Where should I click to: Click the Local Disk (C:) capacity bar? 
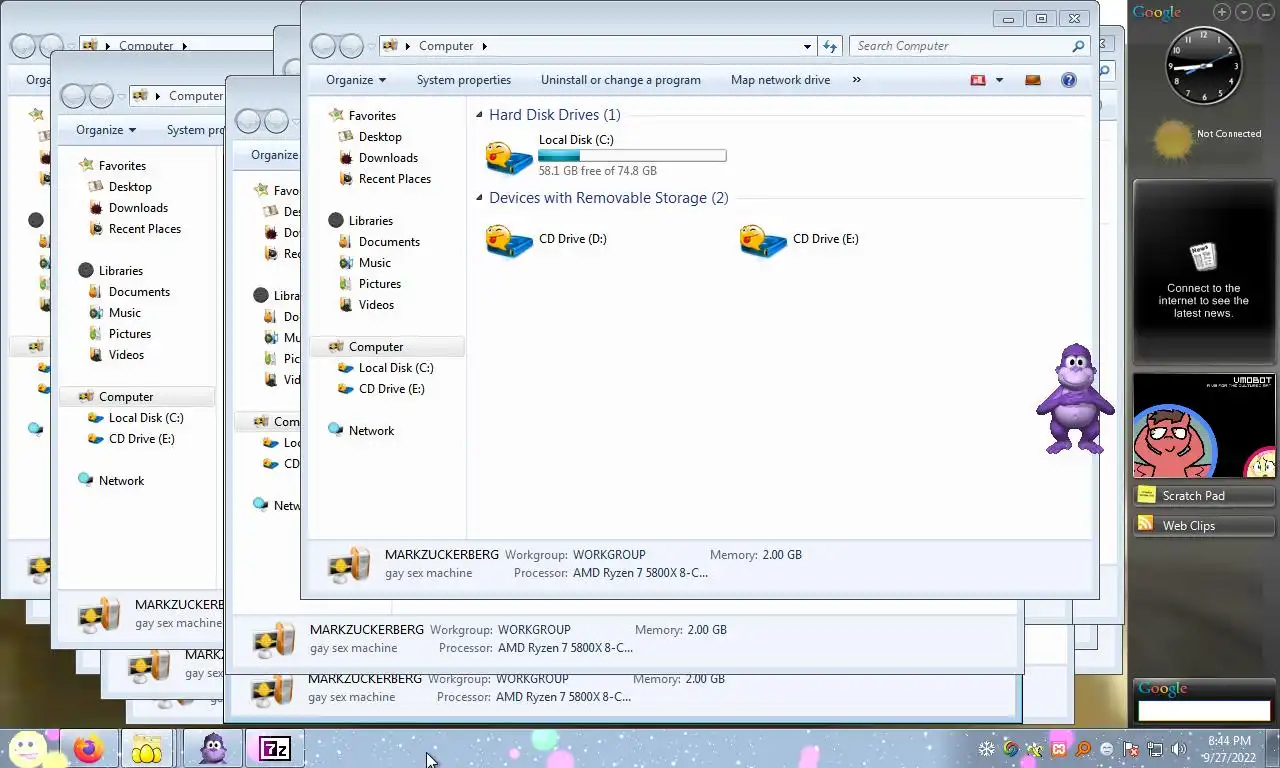(x=632, y=156)
